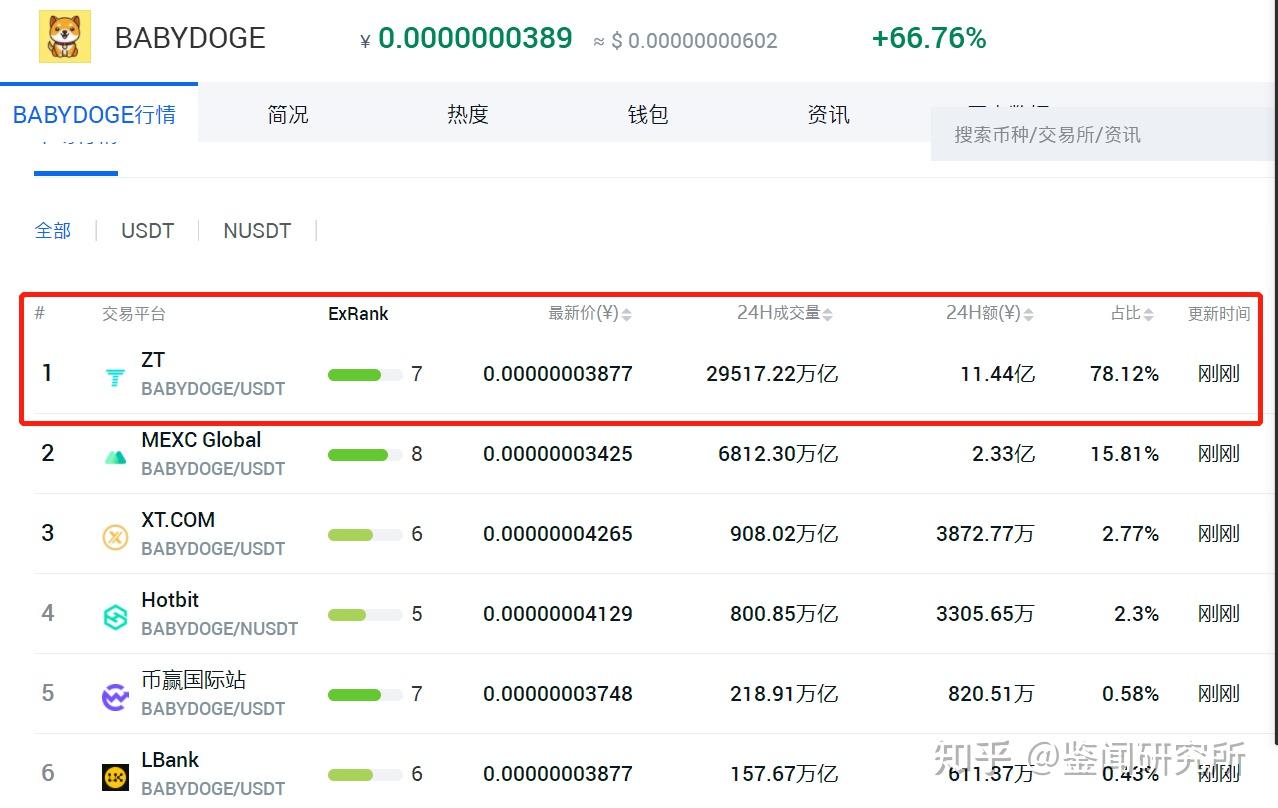Screen dimensions: 1278x808
Task: Sort by 占比 column arrows
Action: [x=1149, y=314]
